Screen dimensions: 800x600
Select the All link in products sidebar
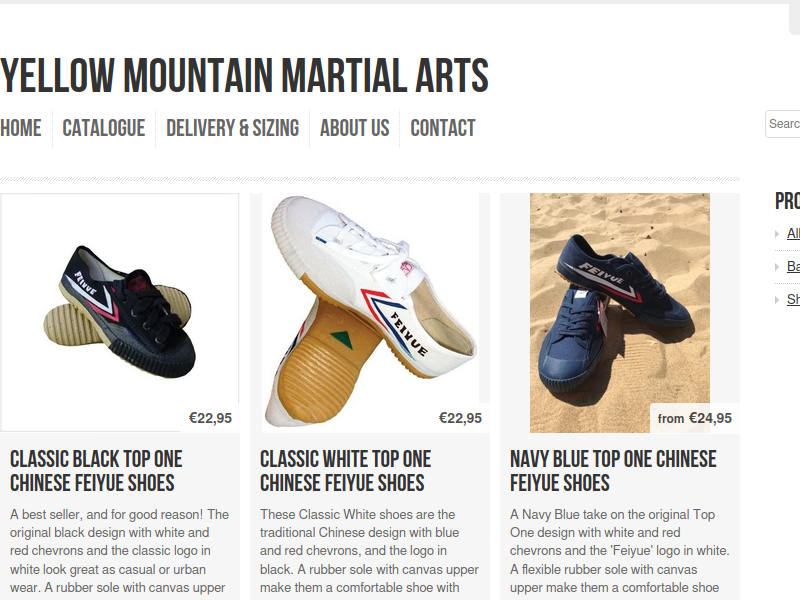pos(793,233)
